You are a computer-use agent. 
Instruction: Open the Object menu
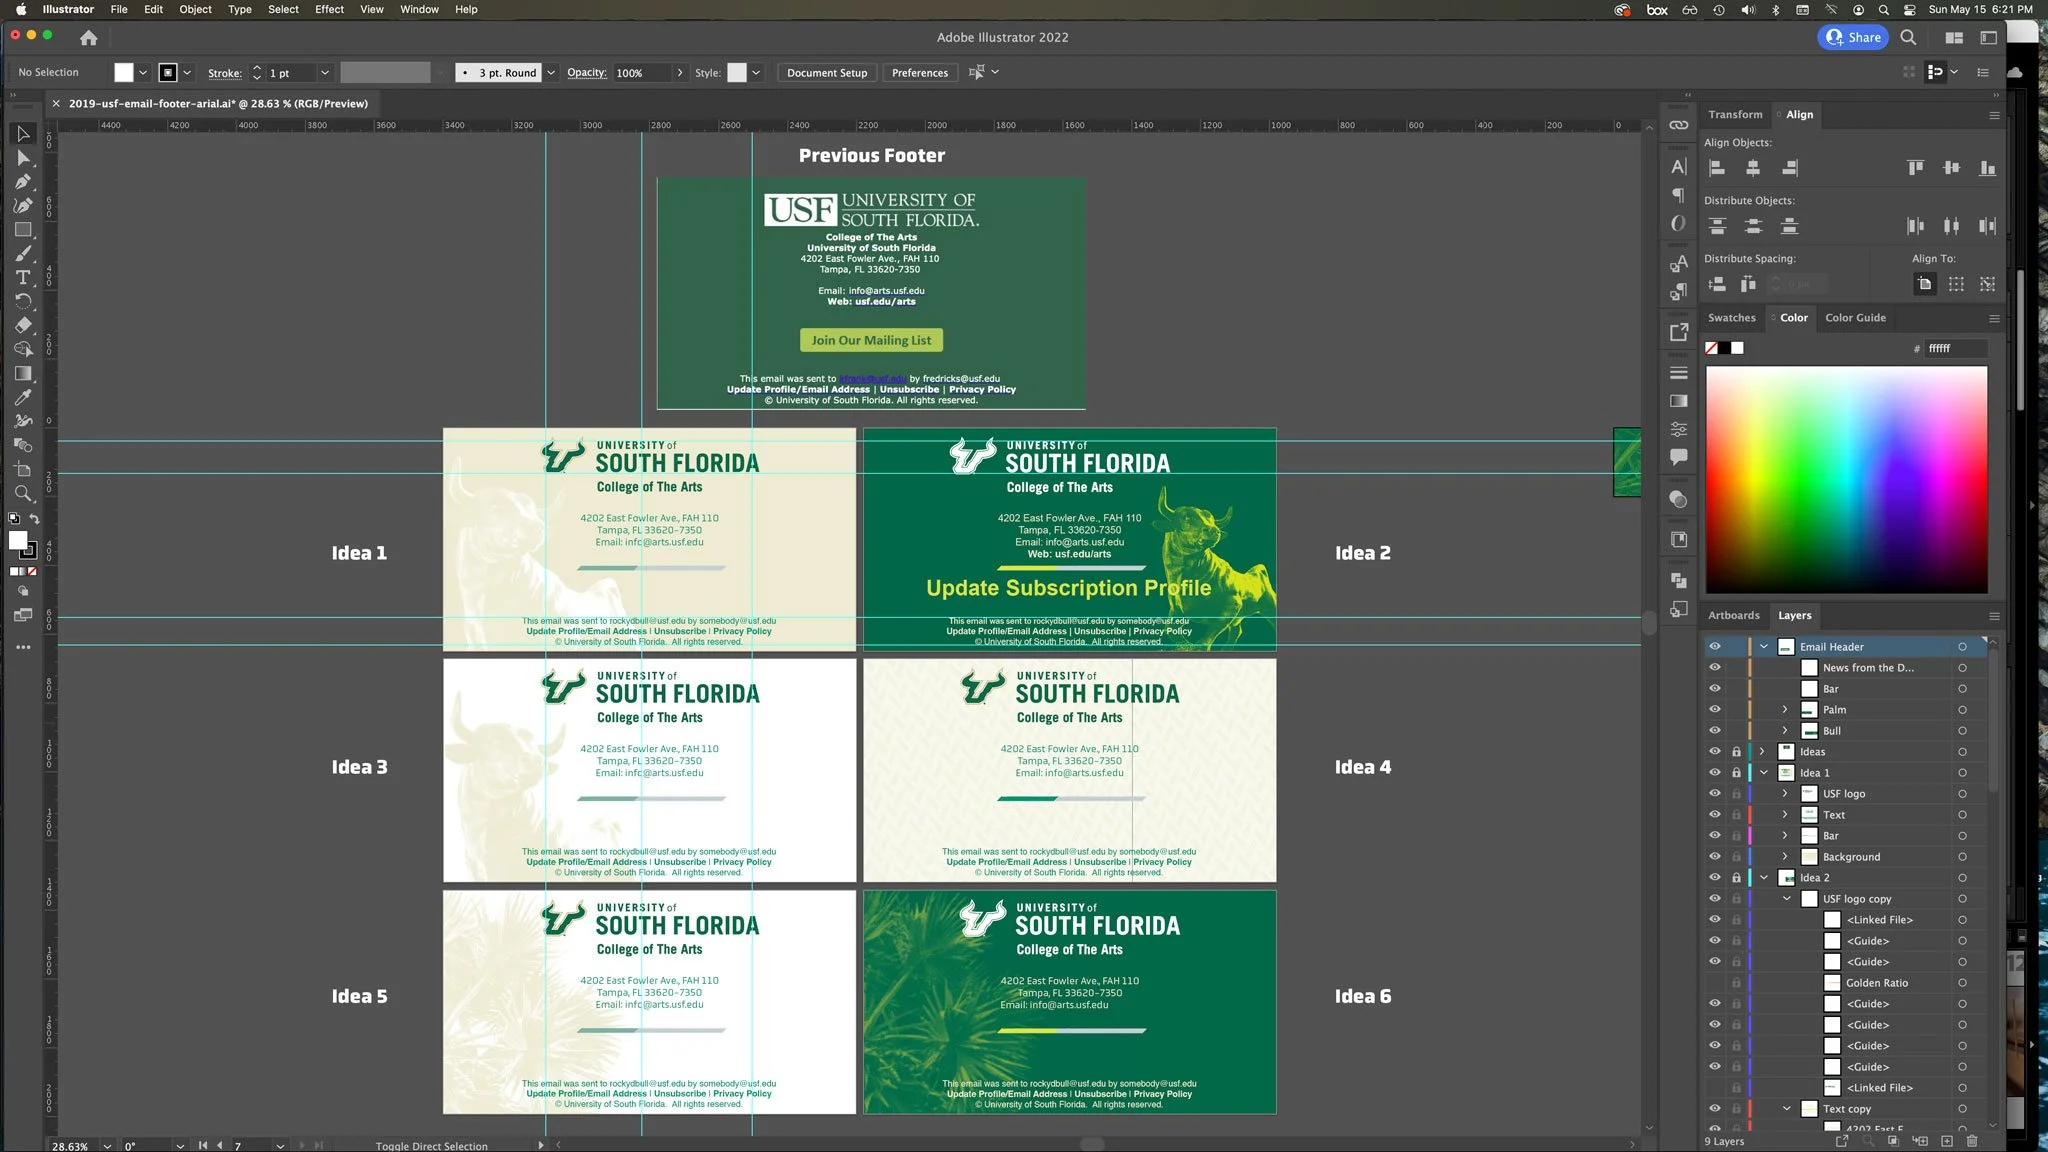[x=195, y=9]
